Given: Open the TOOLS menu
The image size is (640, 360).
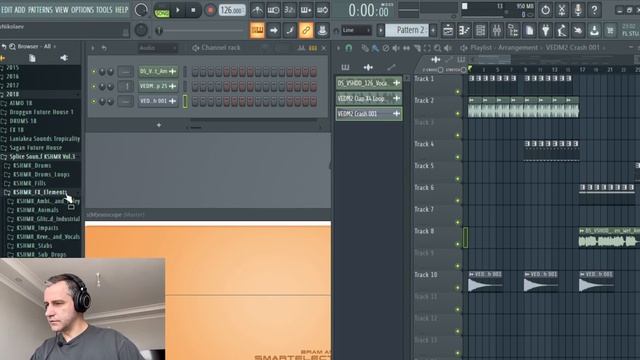Looking at the screenshot, I should coord(104,9).
